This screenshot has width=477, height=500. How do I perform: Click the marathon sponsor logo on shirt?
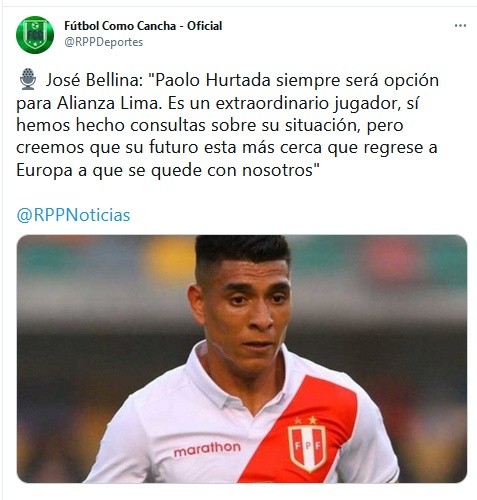[x=207, y=449]
